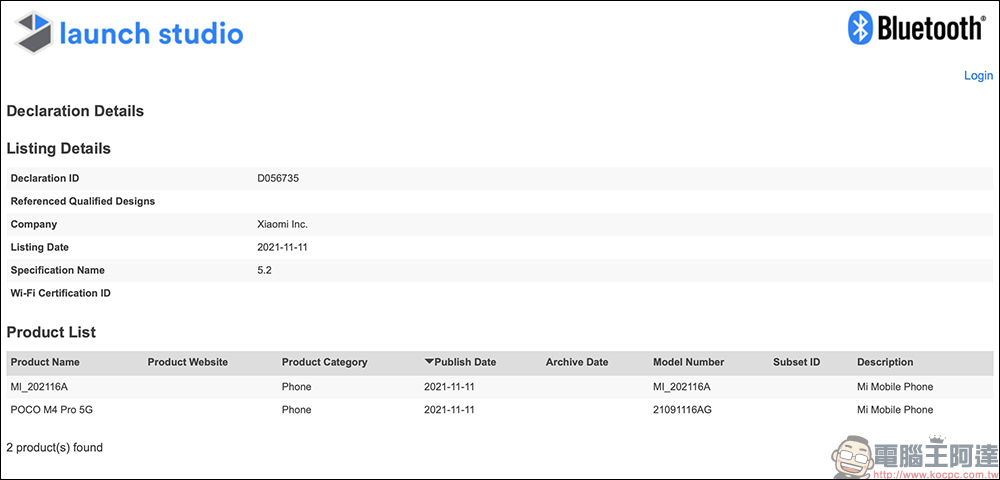Click the Company label
The image size is (1000, 480).
(x=34, y=224)
